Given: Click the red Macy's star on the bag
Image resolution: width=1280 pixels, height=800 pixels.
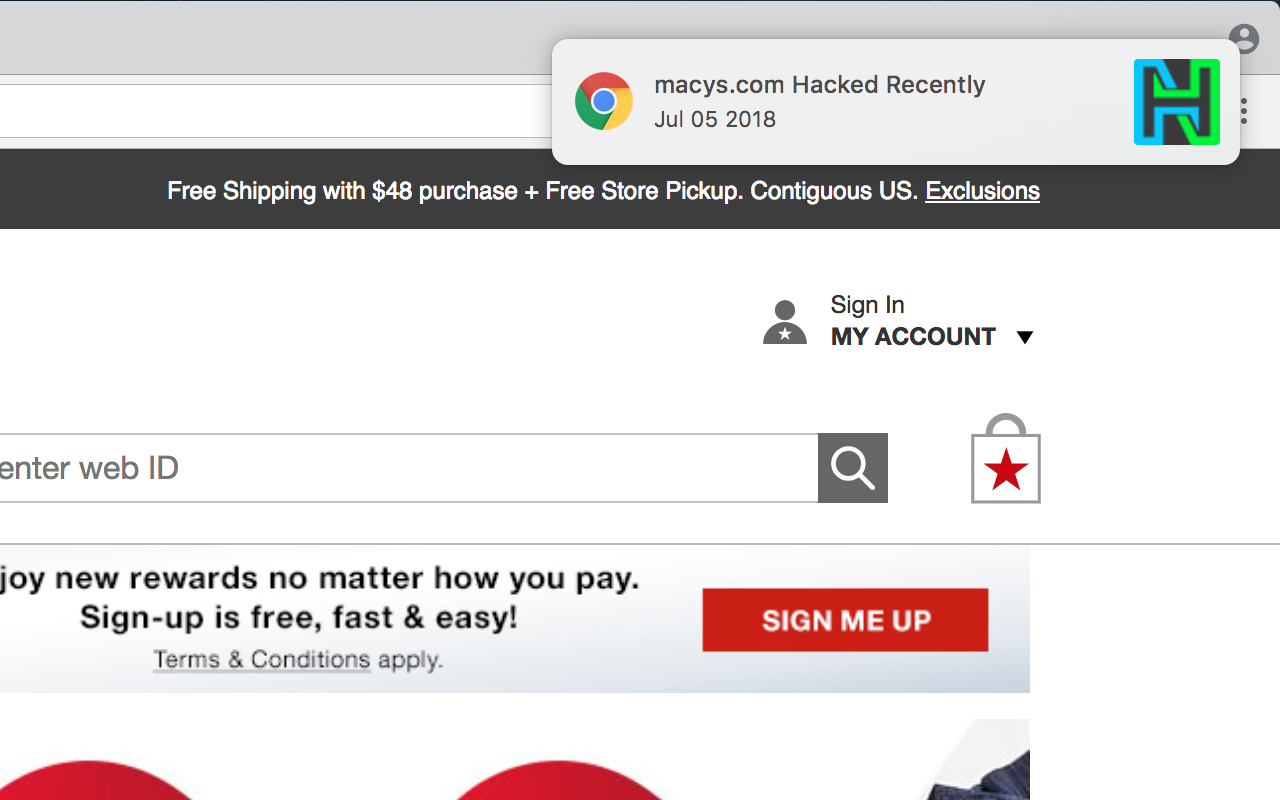Looking at the screenshot, I should point(1005,470).
